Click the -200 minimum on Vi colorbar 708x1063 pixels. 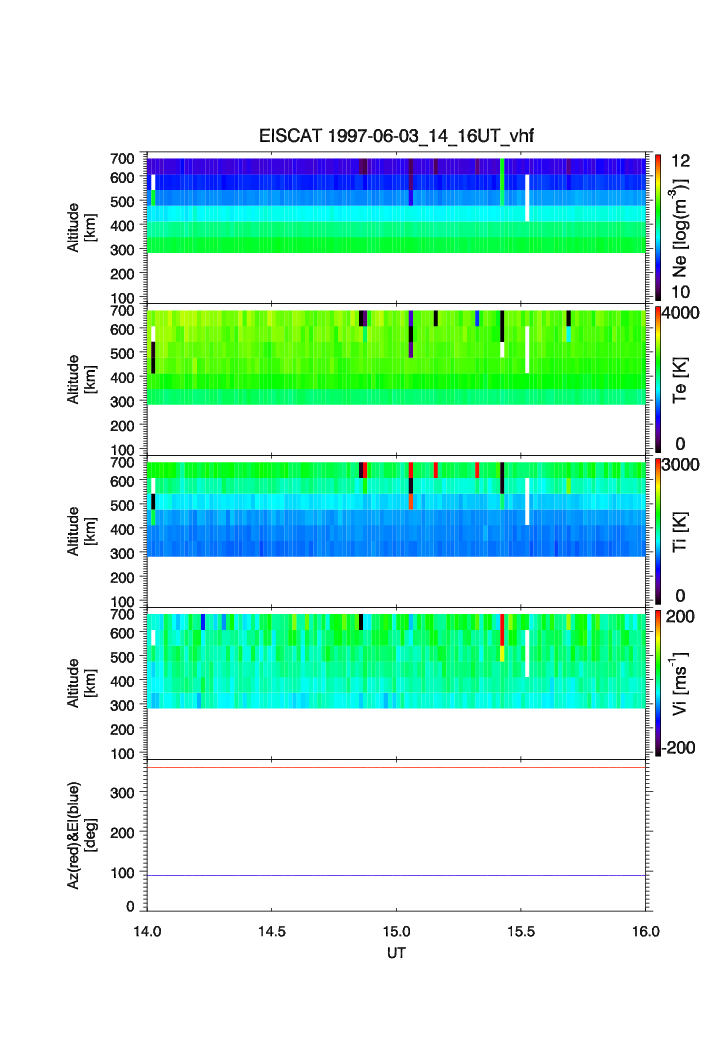pos(679,748)
